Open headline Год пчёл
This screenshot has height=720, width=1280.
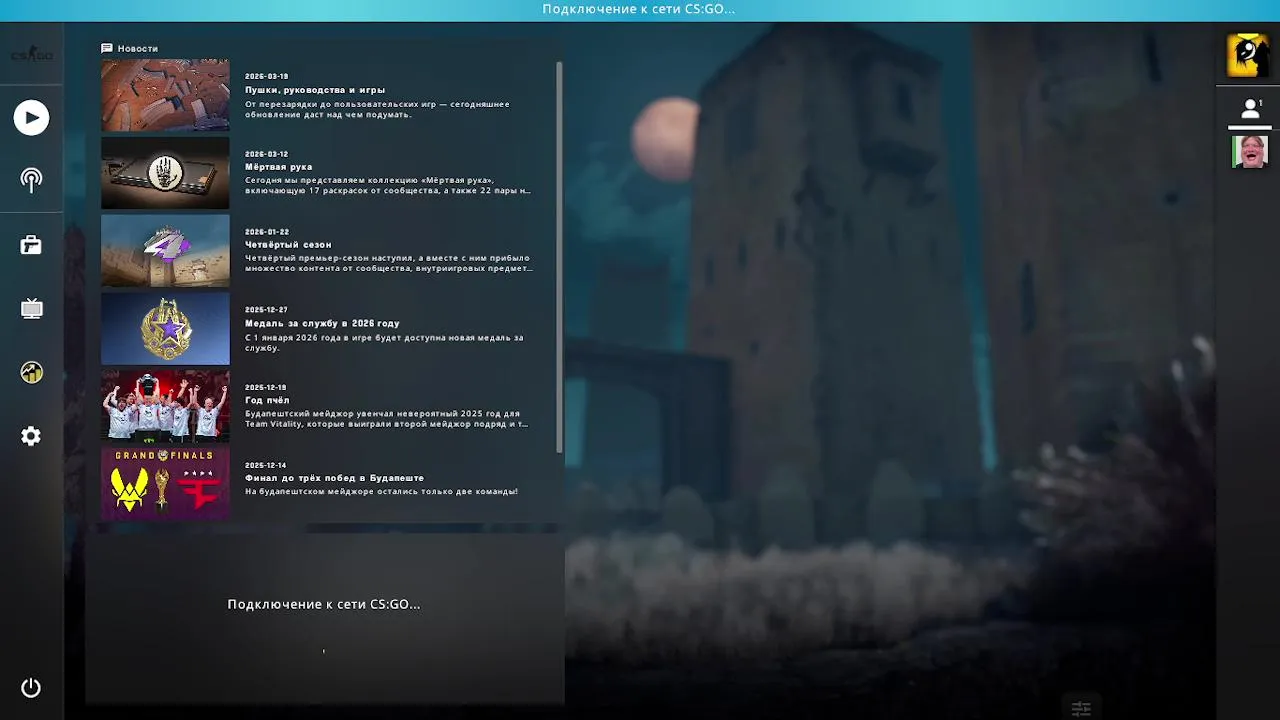(267, 401)
